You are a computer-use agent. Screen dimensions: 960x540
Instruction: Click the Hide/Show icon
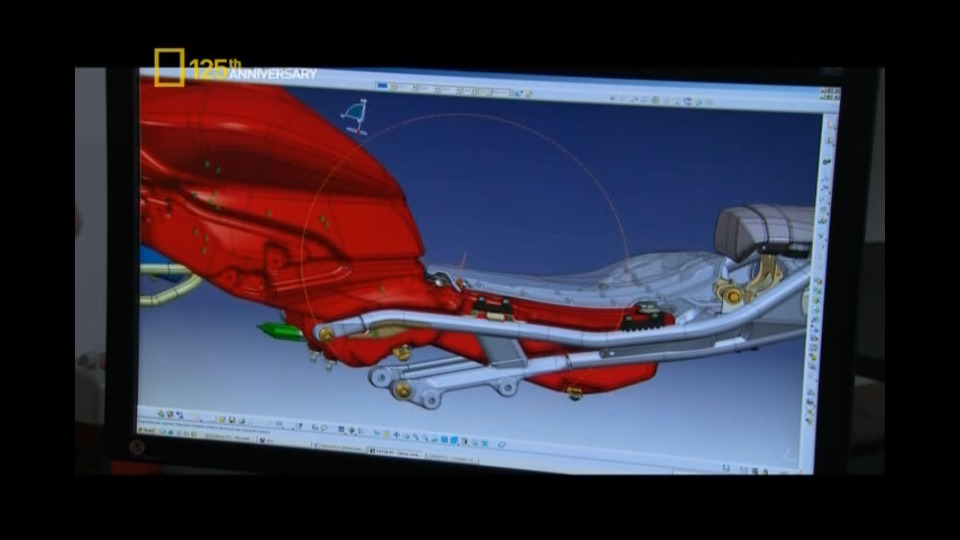point(474,442)
